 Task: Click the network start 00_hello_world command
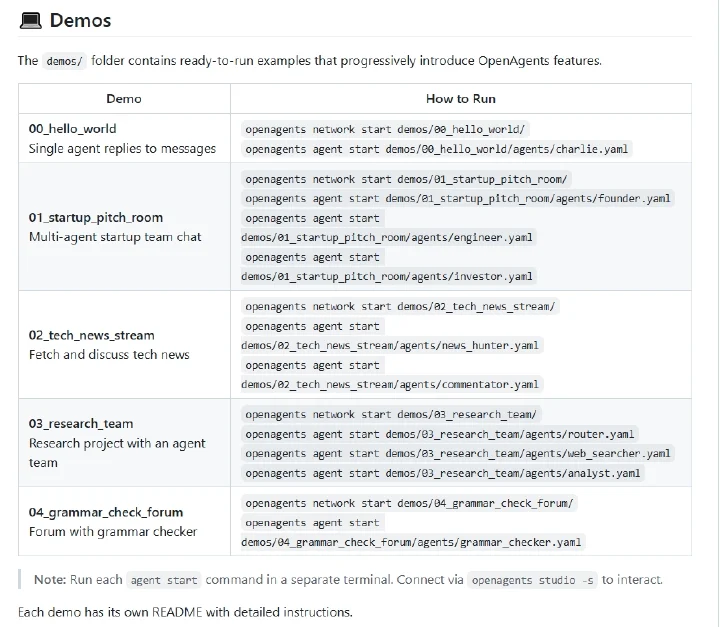click(385, 130)
